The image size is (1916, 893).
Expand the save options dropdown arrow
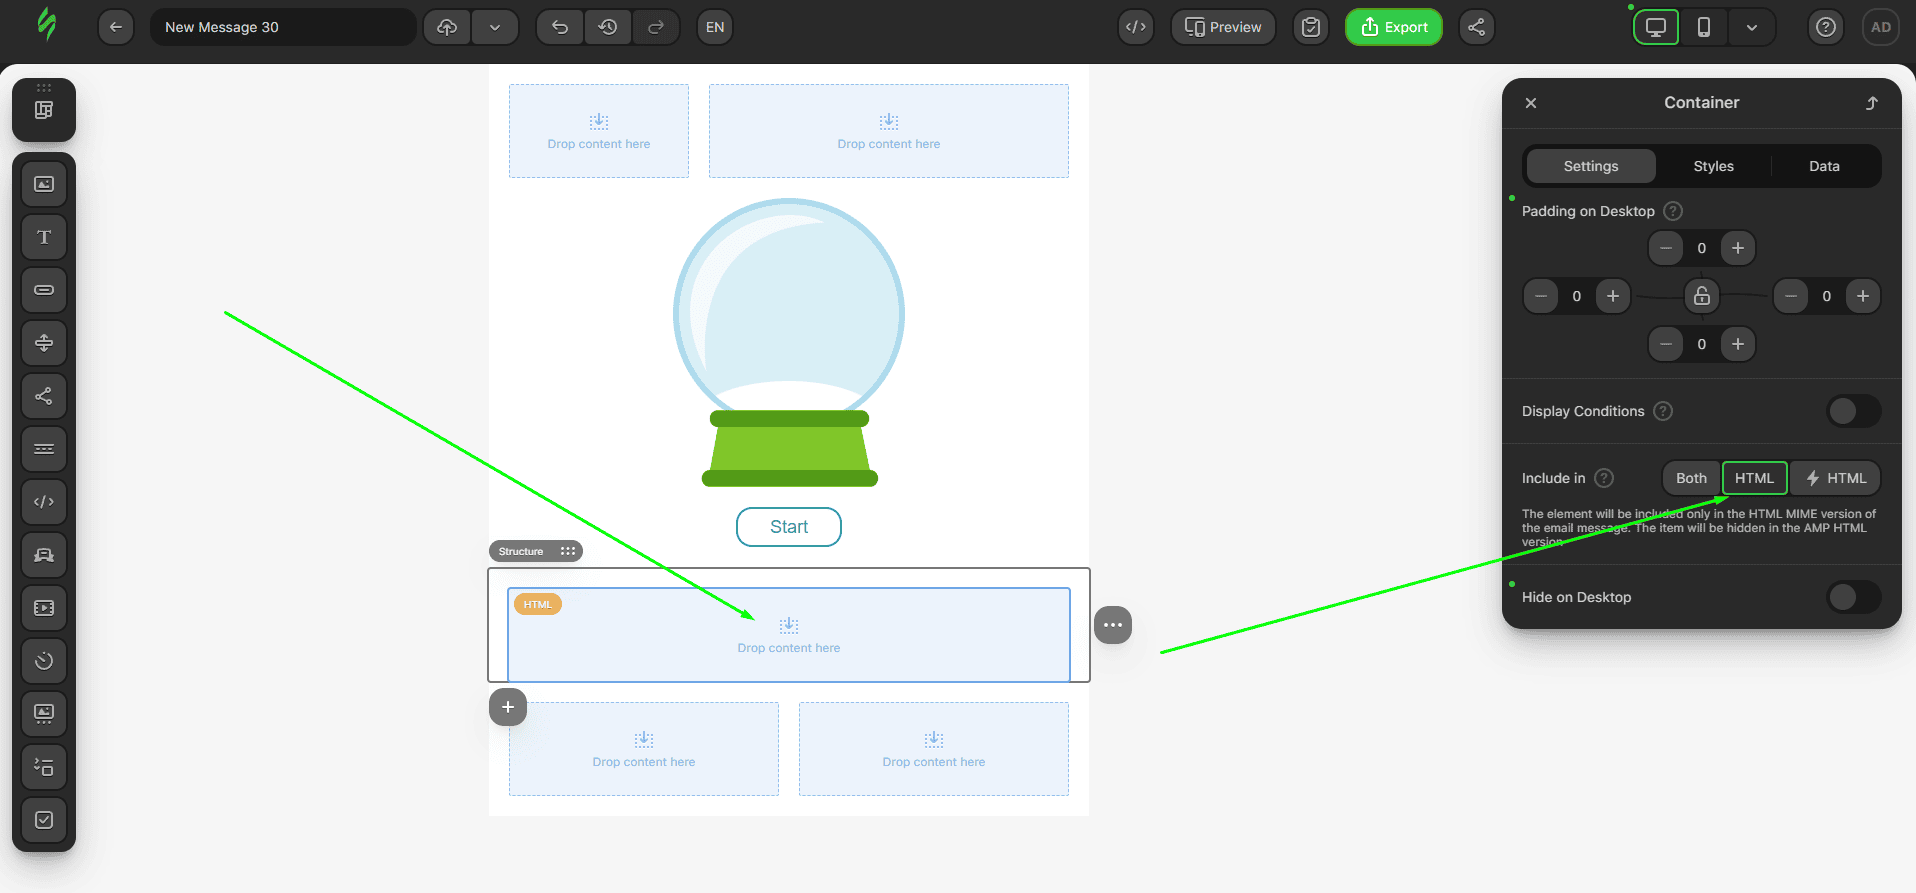[495, 27]
